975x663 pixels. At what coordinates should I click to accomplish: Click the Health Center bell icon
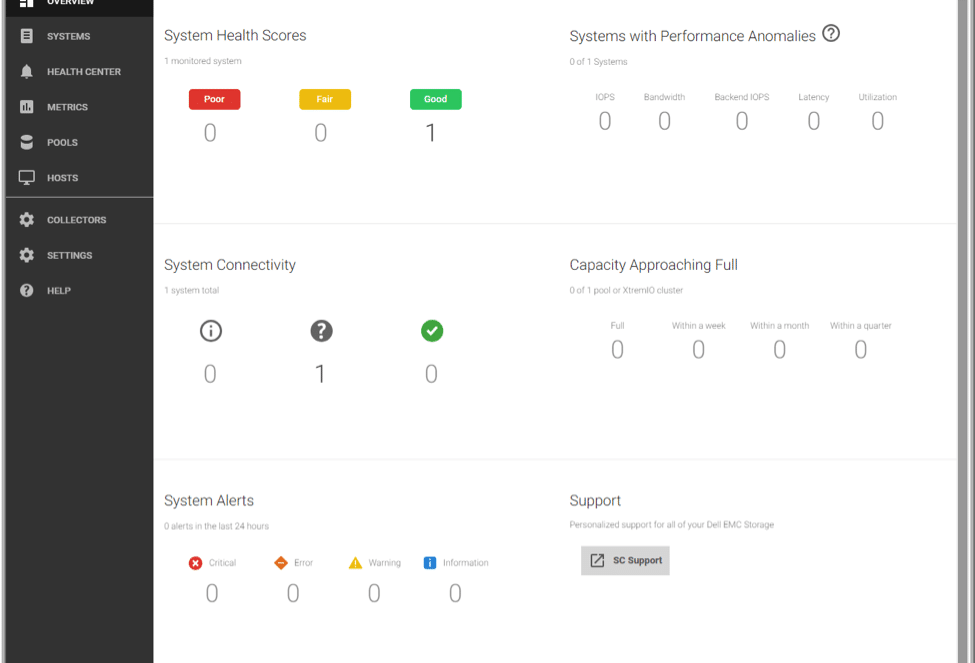tap(27, 72)
